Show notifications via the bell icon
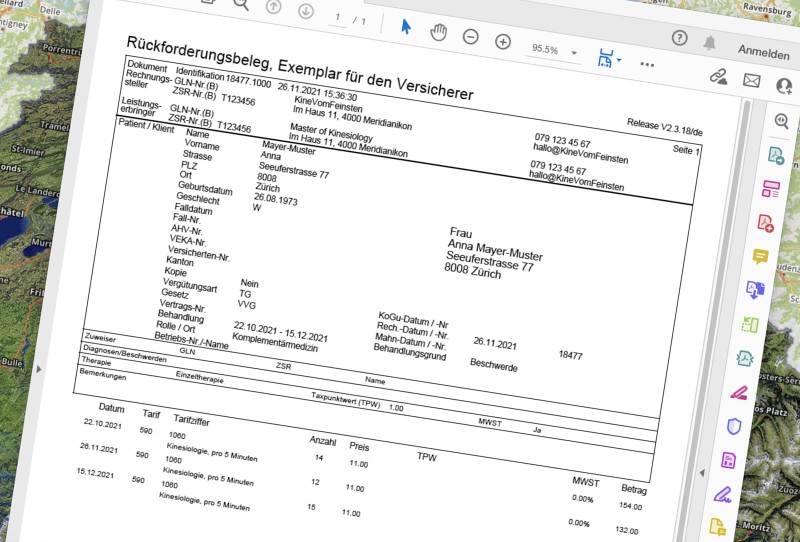 click(x=709, y=43)
